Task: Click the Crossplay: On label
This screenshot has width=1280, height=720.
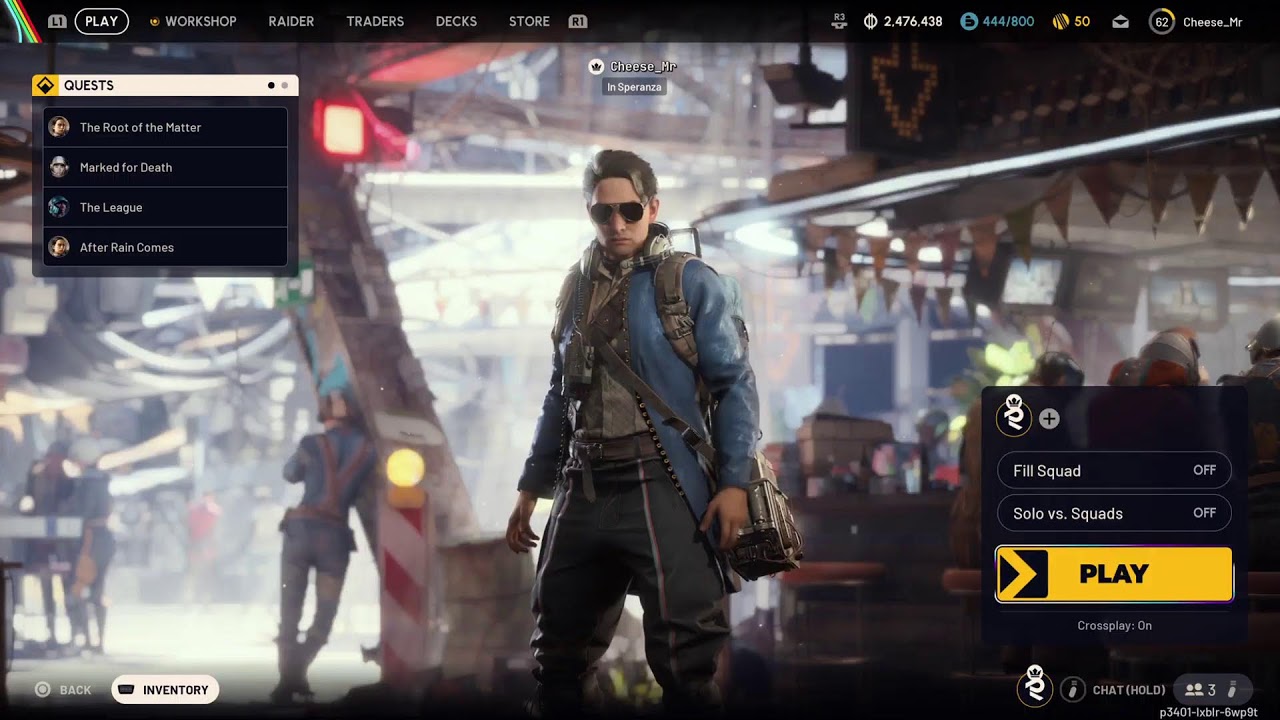Action: [1114, 625]
